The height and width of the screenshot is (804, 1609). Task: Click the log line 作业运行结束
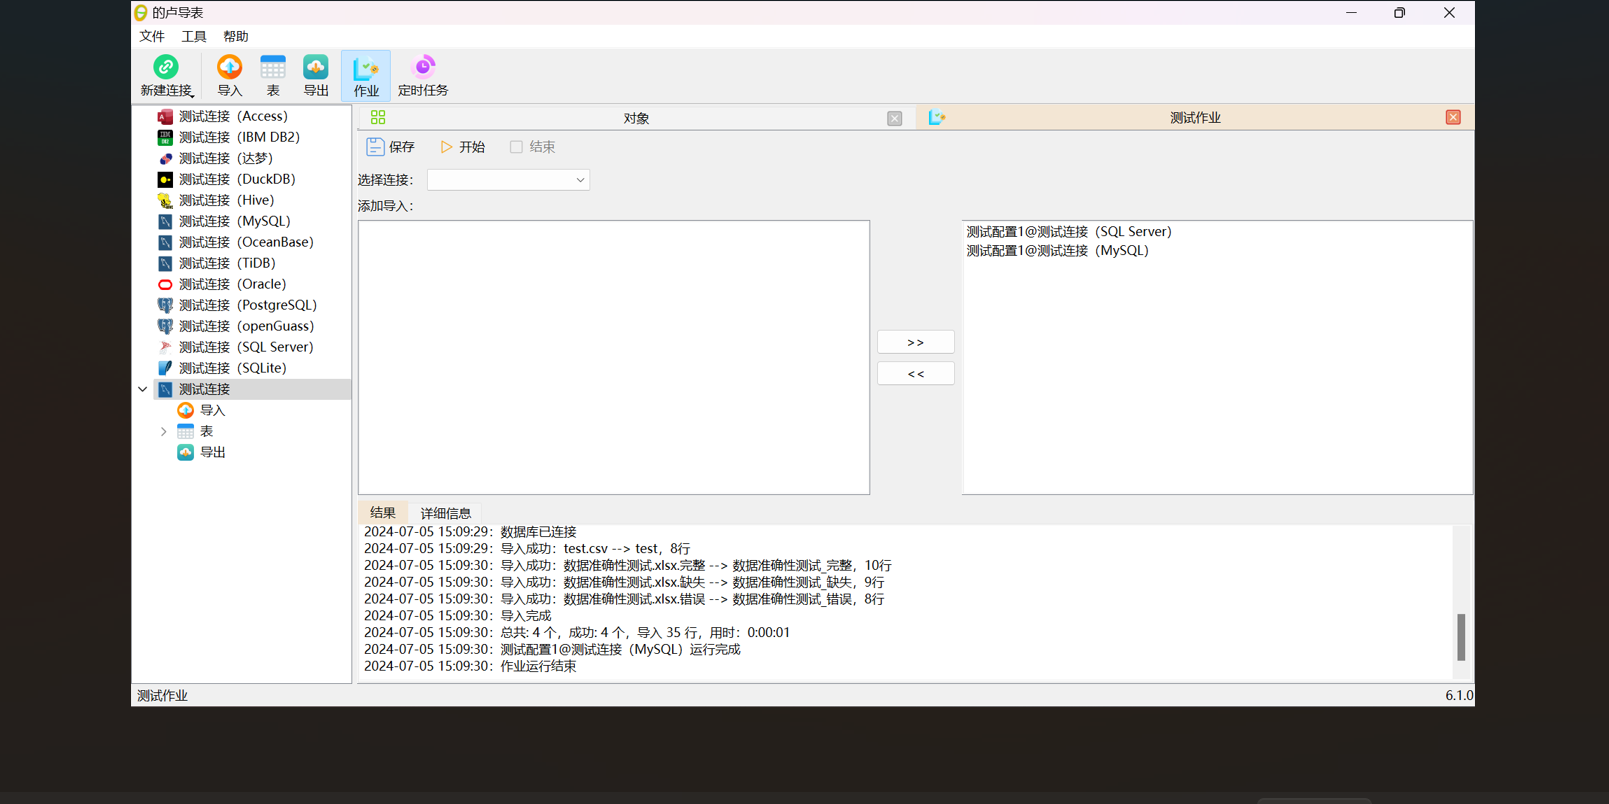click(x=470, y=666)
